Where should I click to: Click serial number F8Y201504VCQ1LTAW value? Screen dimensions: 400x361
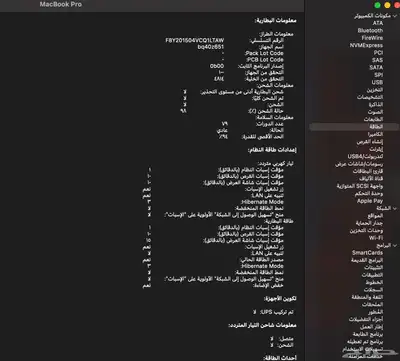[195, 40]
